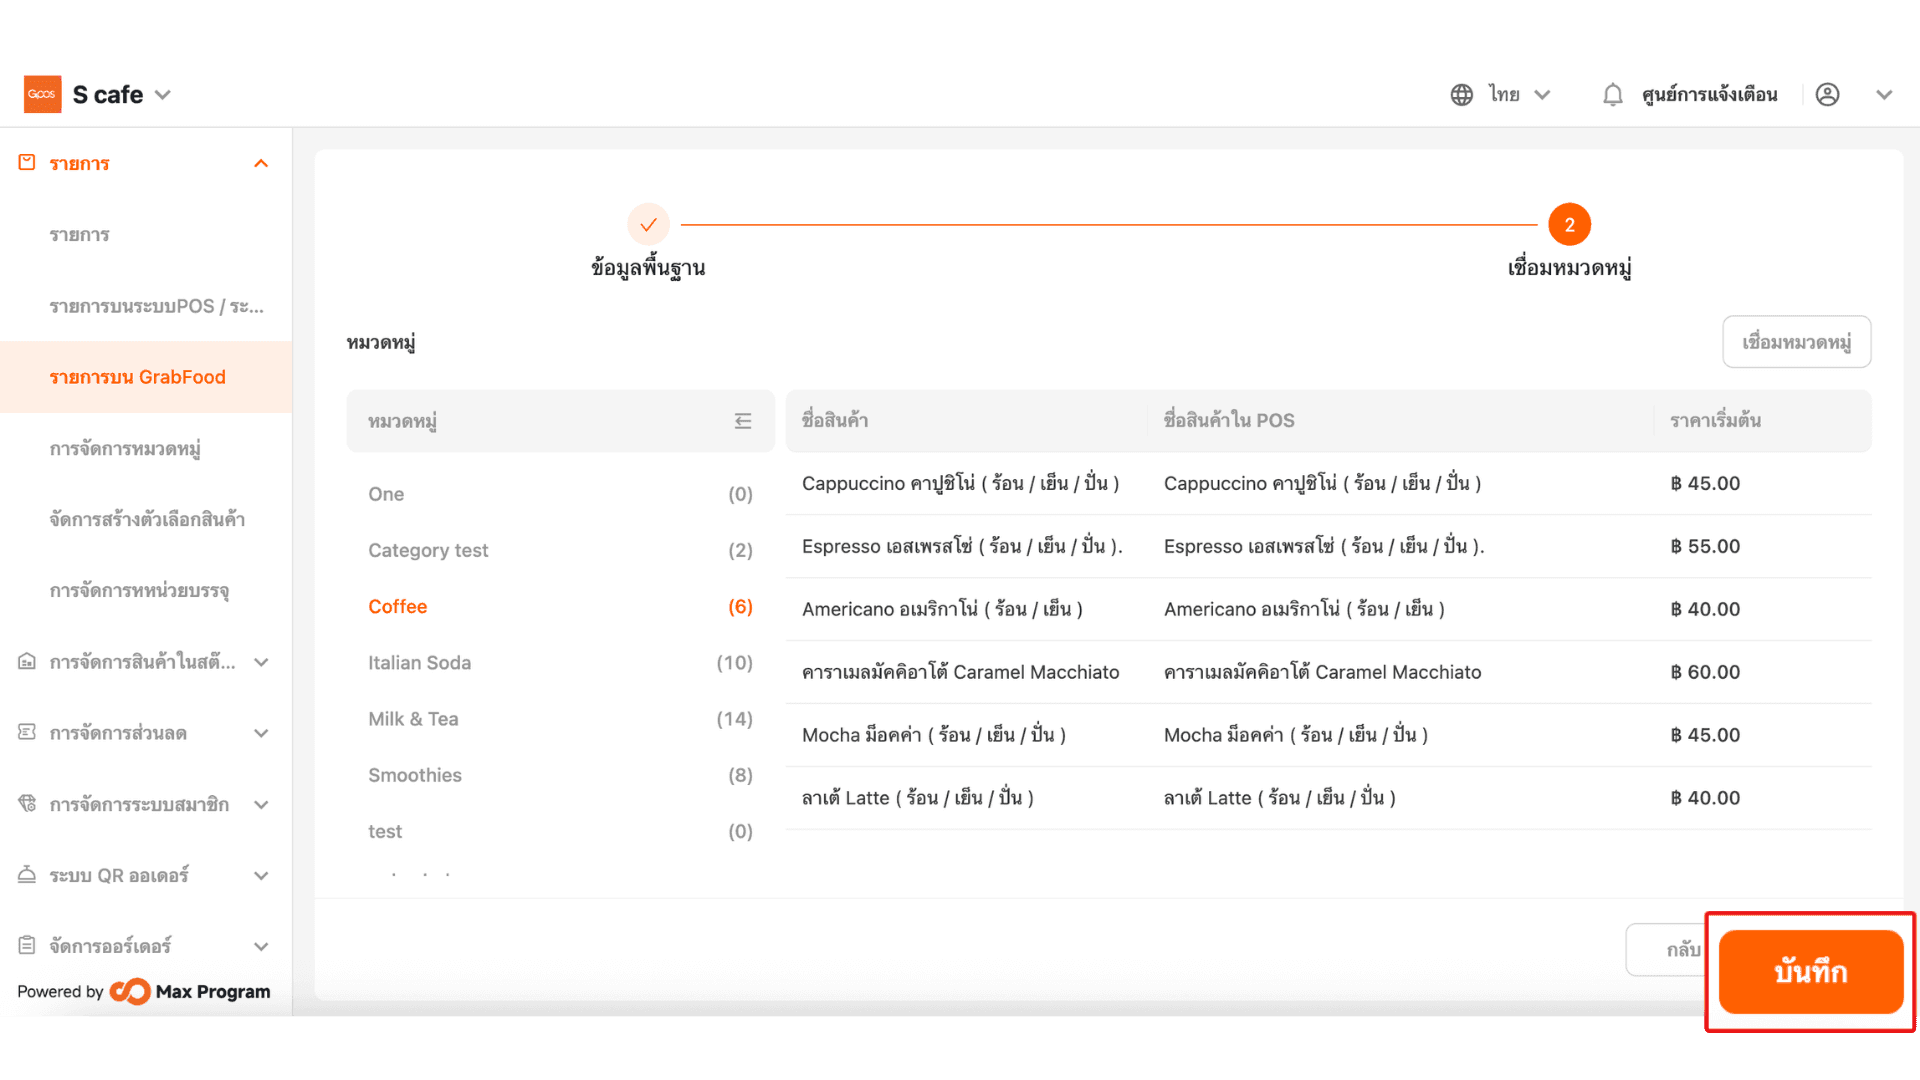Click step 2 เชื่อมหมวดหมู่ circle
The width and height of the screenshot is (1920, 1080).
pyautogui.click(x=1569, y=225)
